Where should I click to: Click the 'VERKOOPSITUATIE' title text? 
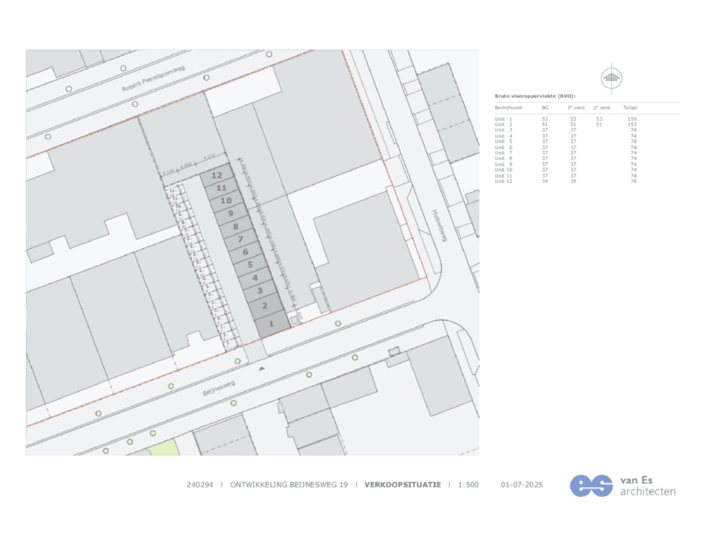(x=402, y=485)
